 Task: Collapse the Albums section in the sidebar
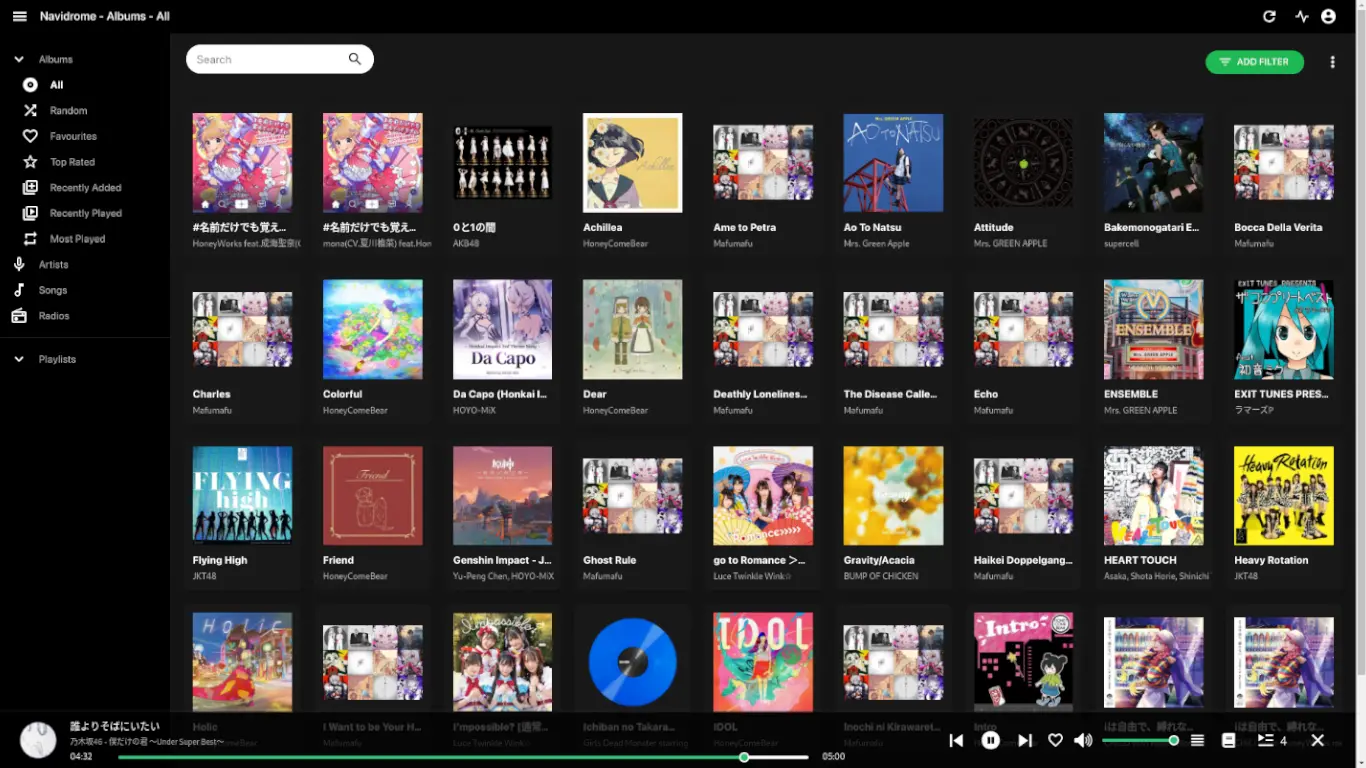(17, 58)
